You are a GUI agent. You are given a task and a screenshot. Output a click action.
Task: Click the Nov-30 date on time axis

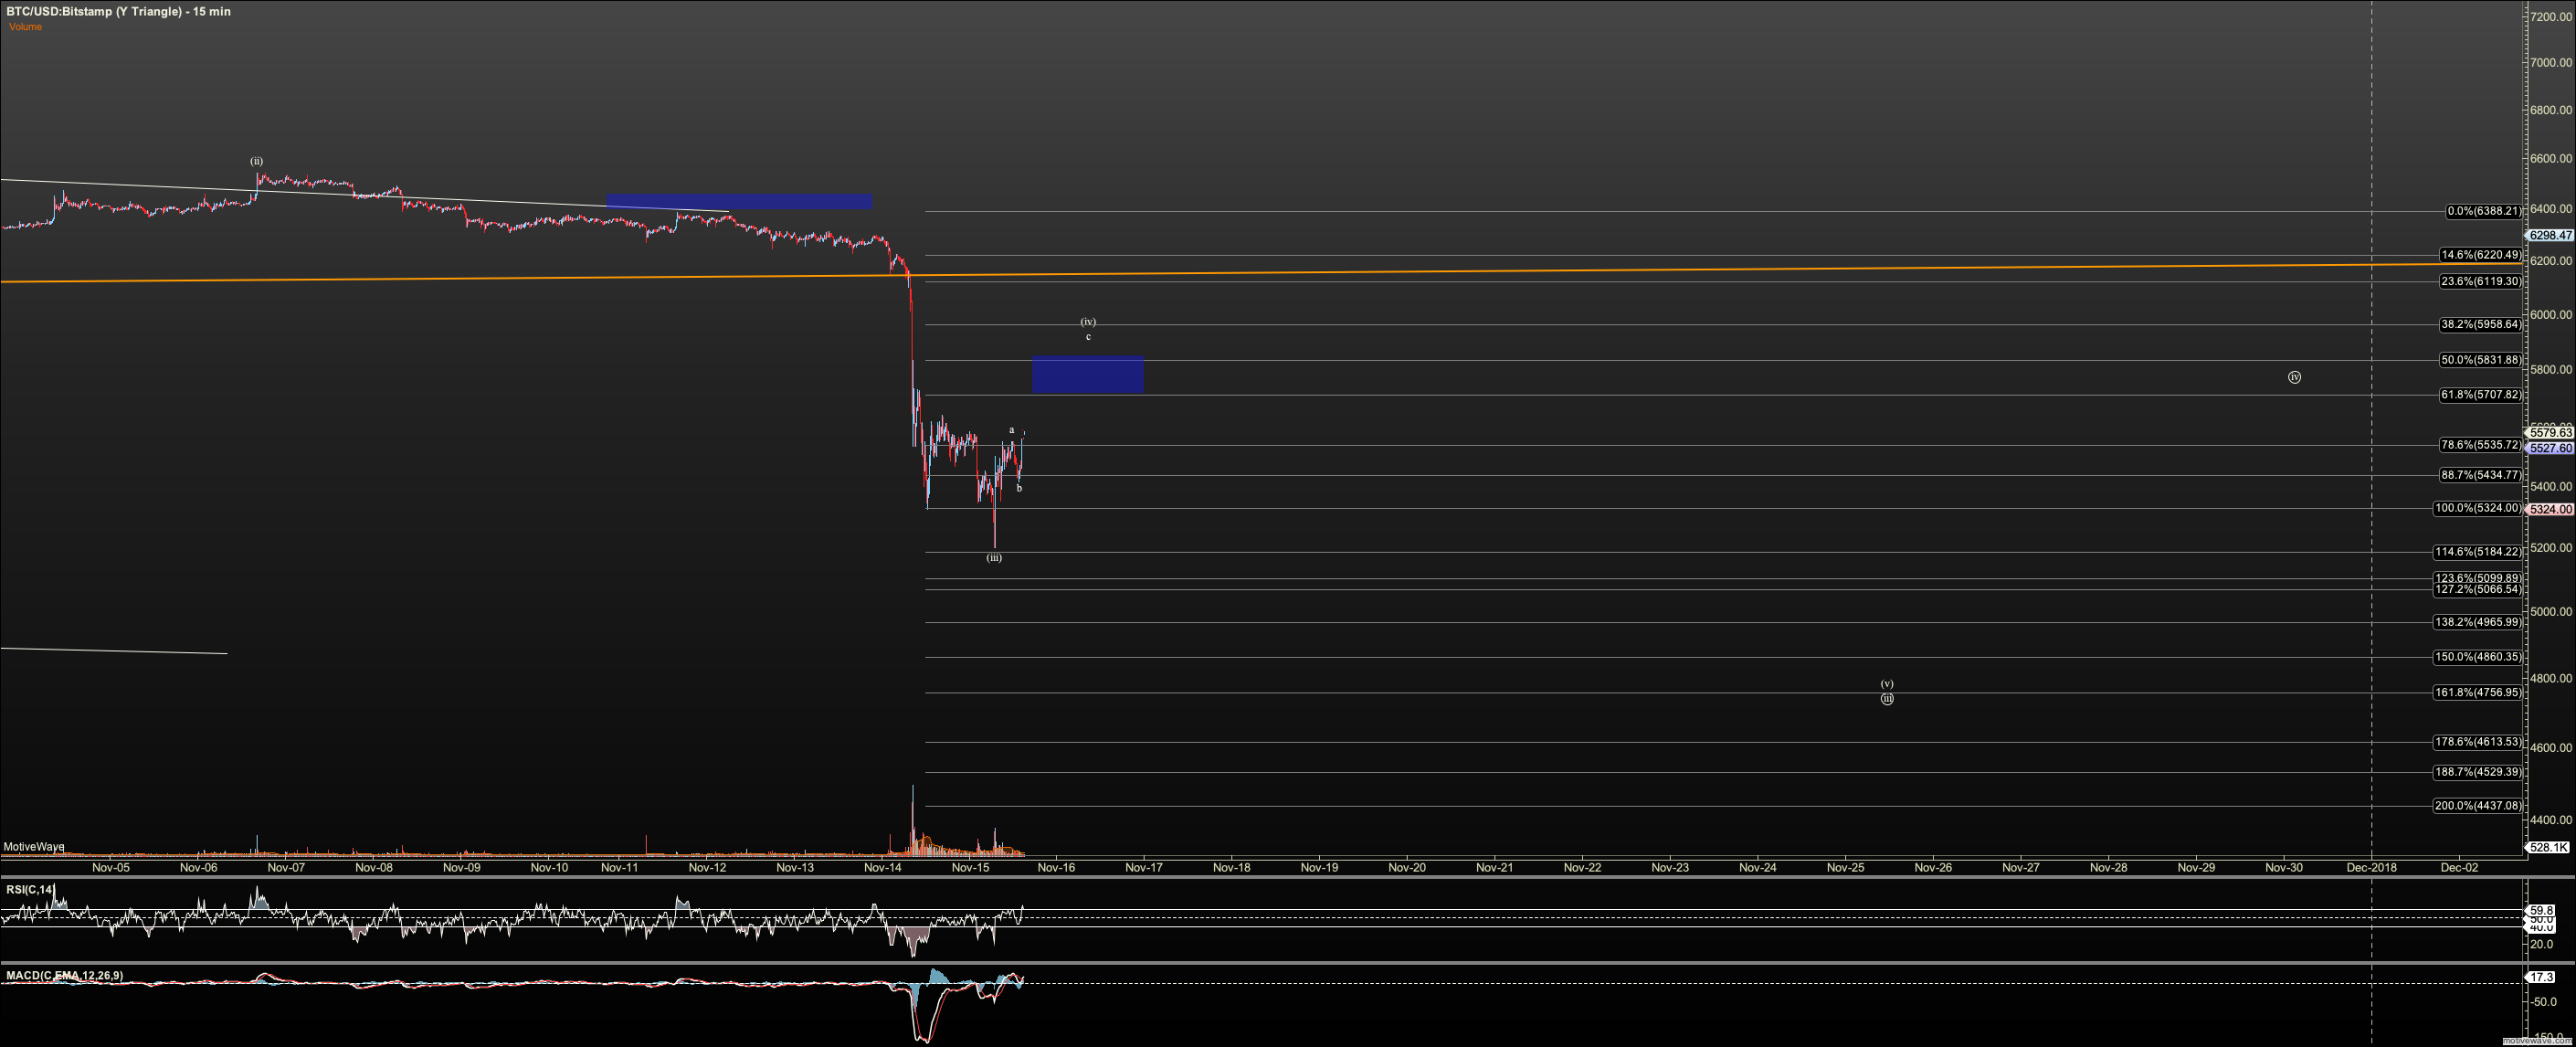pyautogui.click(x=2284, y=868)
